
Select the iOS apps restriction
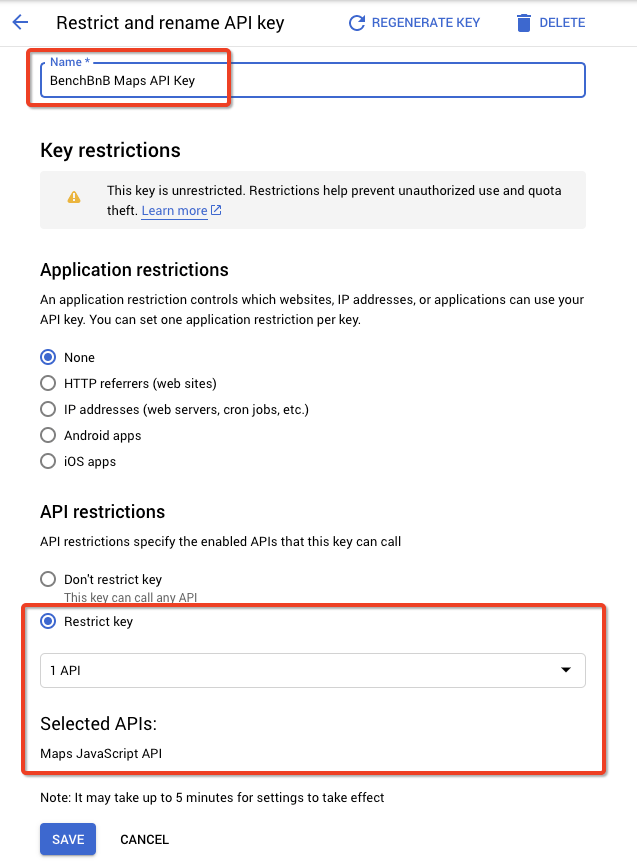click(47, 461)
